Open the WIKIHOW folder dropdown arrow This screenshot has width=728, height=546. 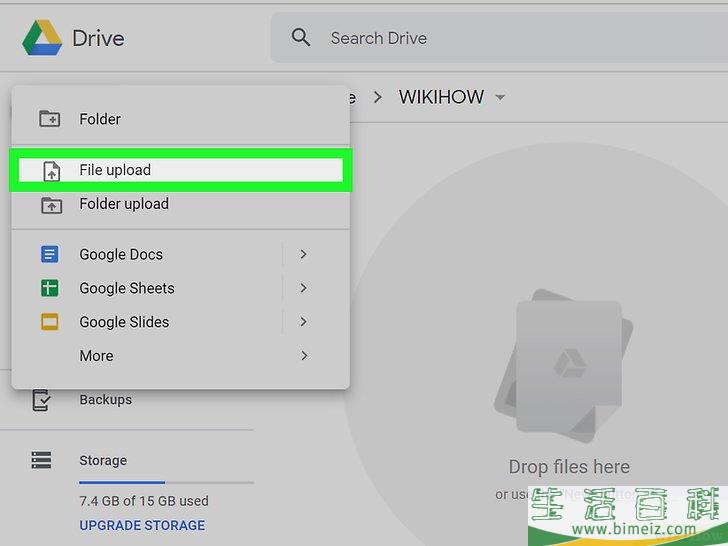point(500,98)
